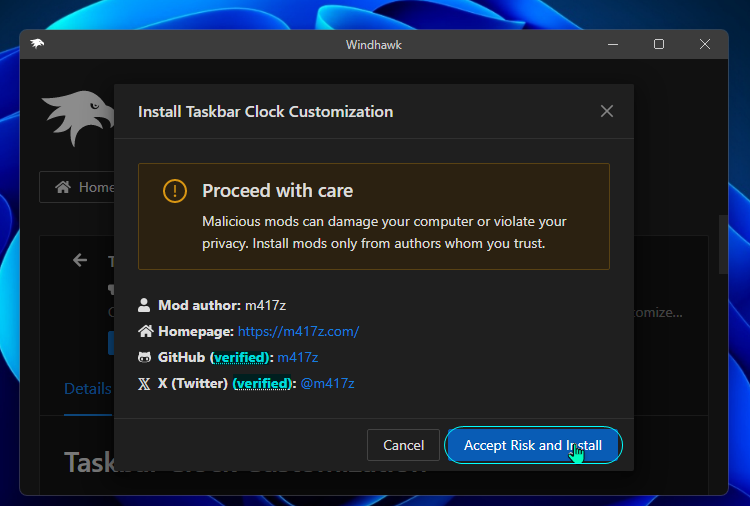Click the 'Install Taskbar Clock Customization' title
The height and width of the screenshot is (506, 750).
click(265, 111)
